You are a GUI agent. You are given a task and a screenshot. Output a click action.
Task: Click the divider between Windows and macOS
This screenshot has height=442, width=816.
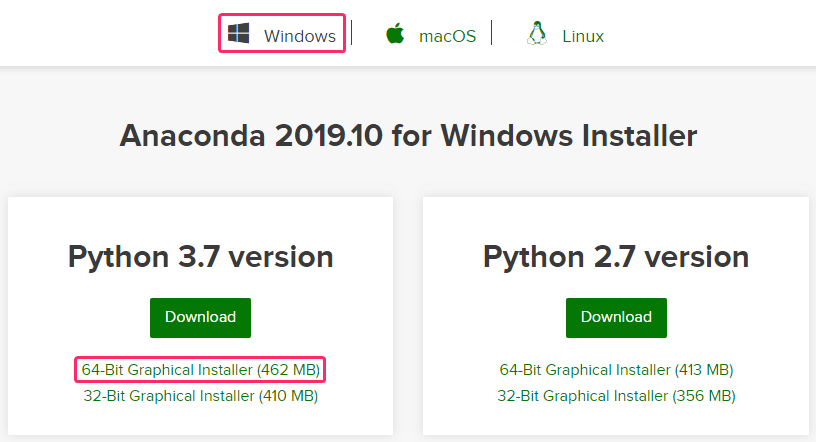(352, 33)
